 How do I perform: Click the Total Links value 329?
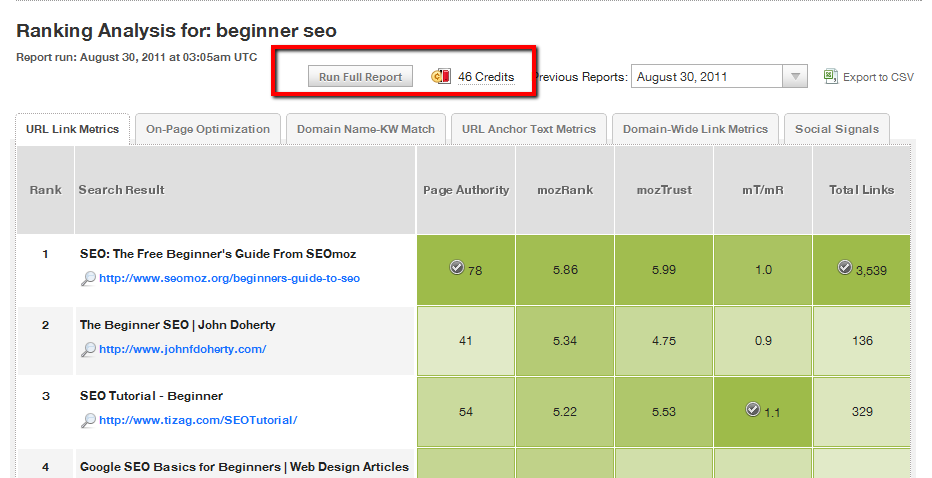click(x=862, y=411)
